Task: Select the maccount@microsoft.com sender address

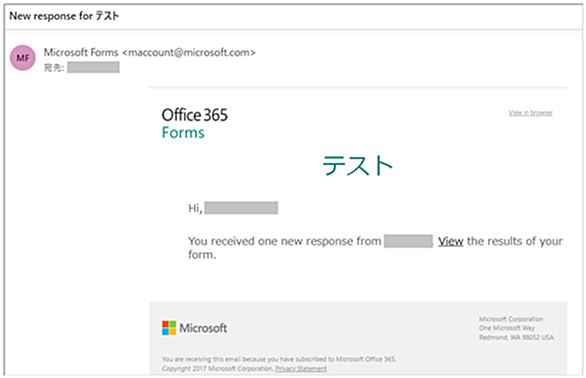Action: click(x=189, y=53)
